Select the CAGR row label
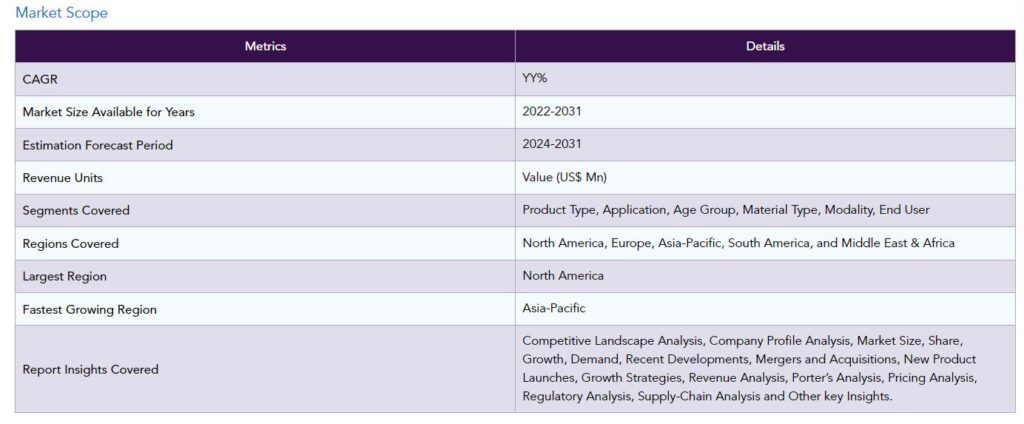 (41, 79)
